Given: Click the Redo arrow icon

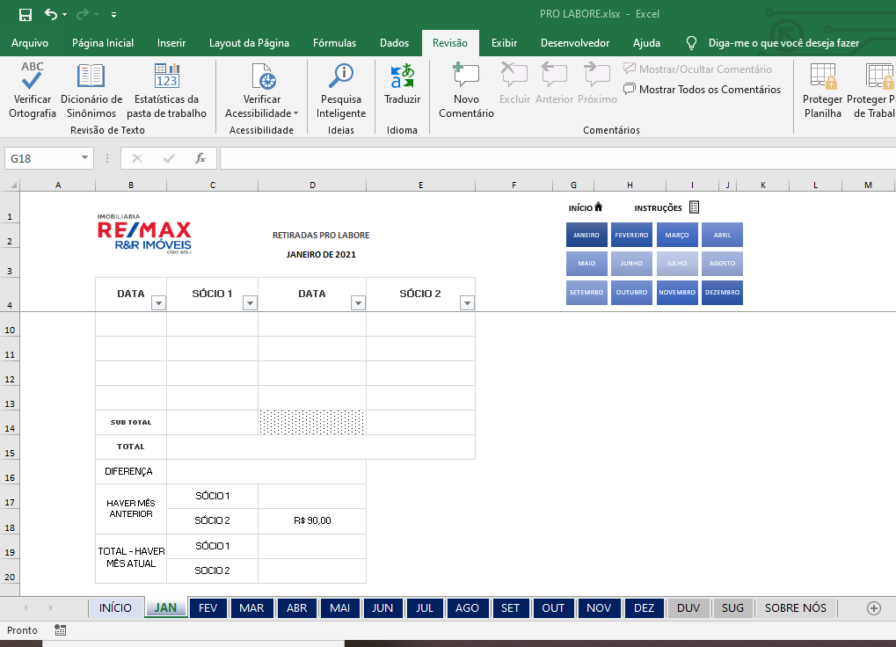Looking at the screenshot, I should tap(83, 14).
